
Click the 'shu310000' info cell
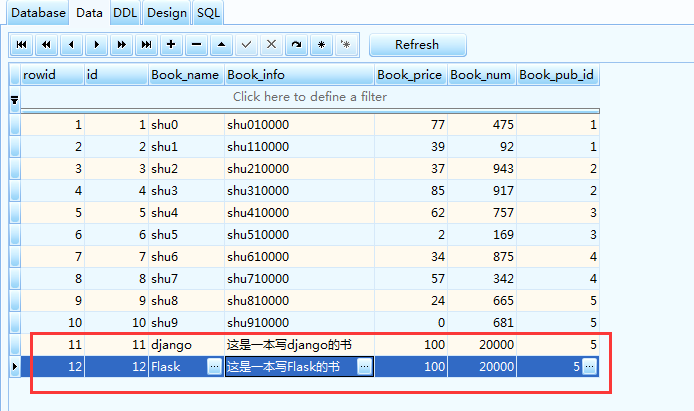(300, 191)
